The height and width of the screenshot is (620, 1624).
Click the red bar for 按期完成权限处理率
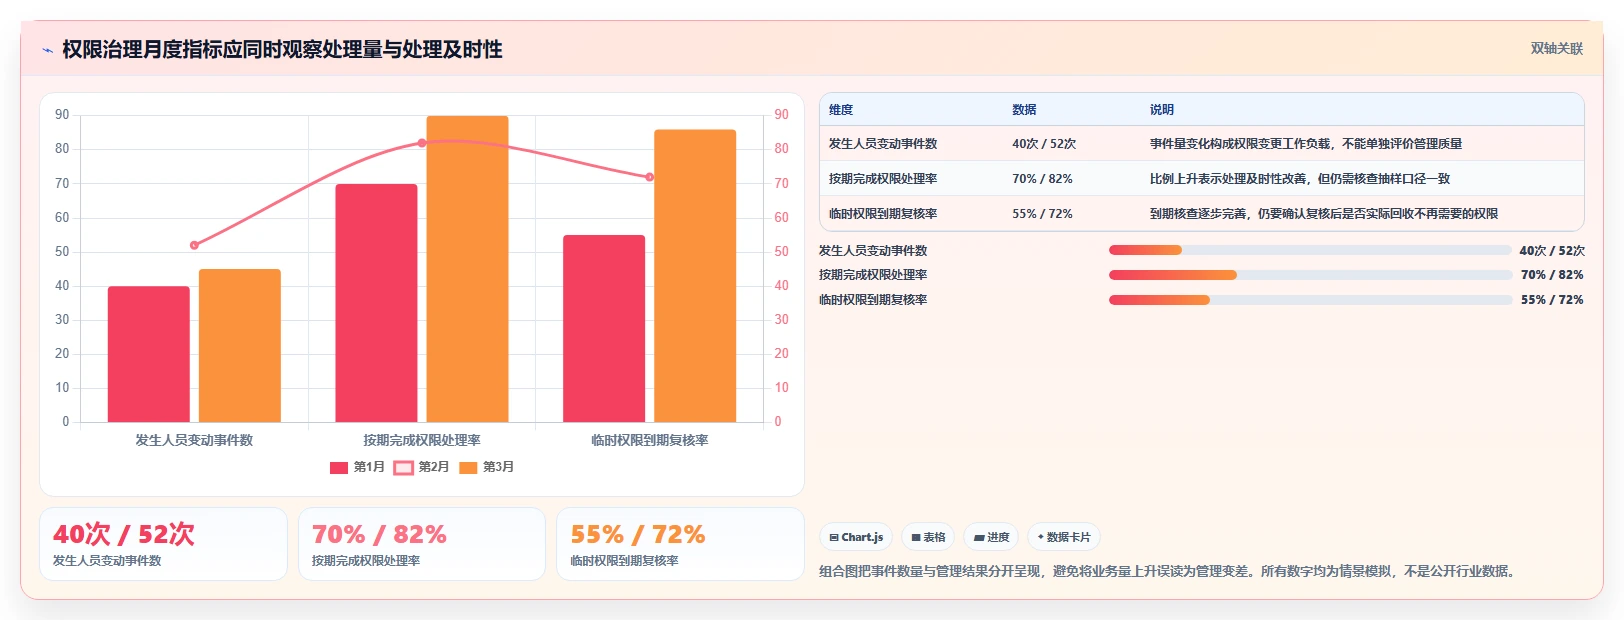pos(376,303)
